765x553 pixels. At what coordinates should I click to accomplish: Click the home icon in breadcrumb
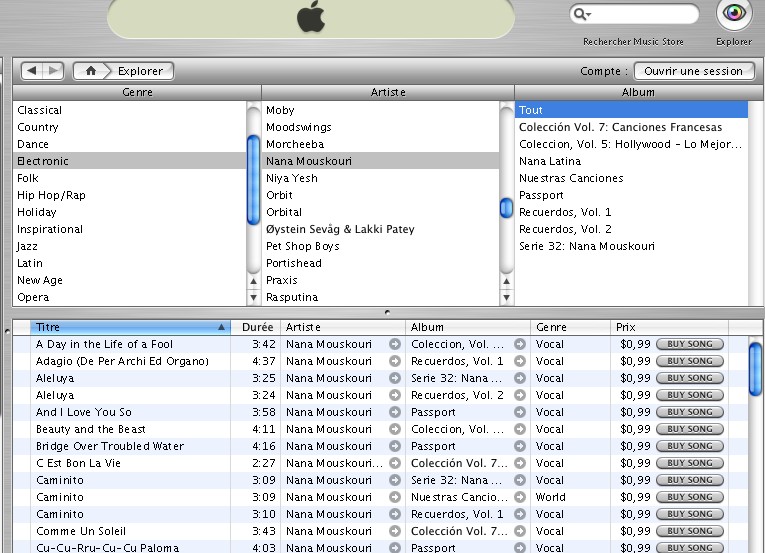pyautogui.click(x=91, y=71)
